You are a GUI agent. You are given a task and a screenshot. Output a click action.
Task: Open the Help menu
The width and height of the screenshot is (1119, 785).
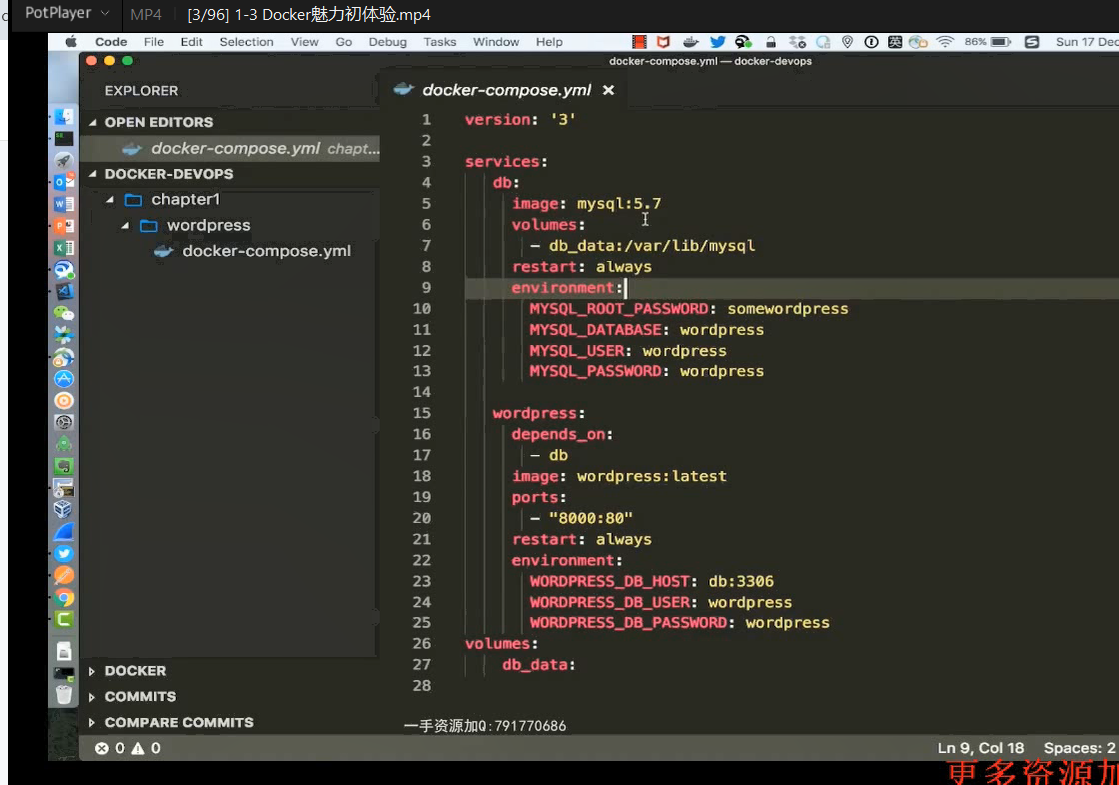(549, 42)
